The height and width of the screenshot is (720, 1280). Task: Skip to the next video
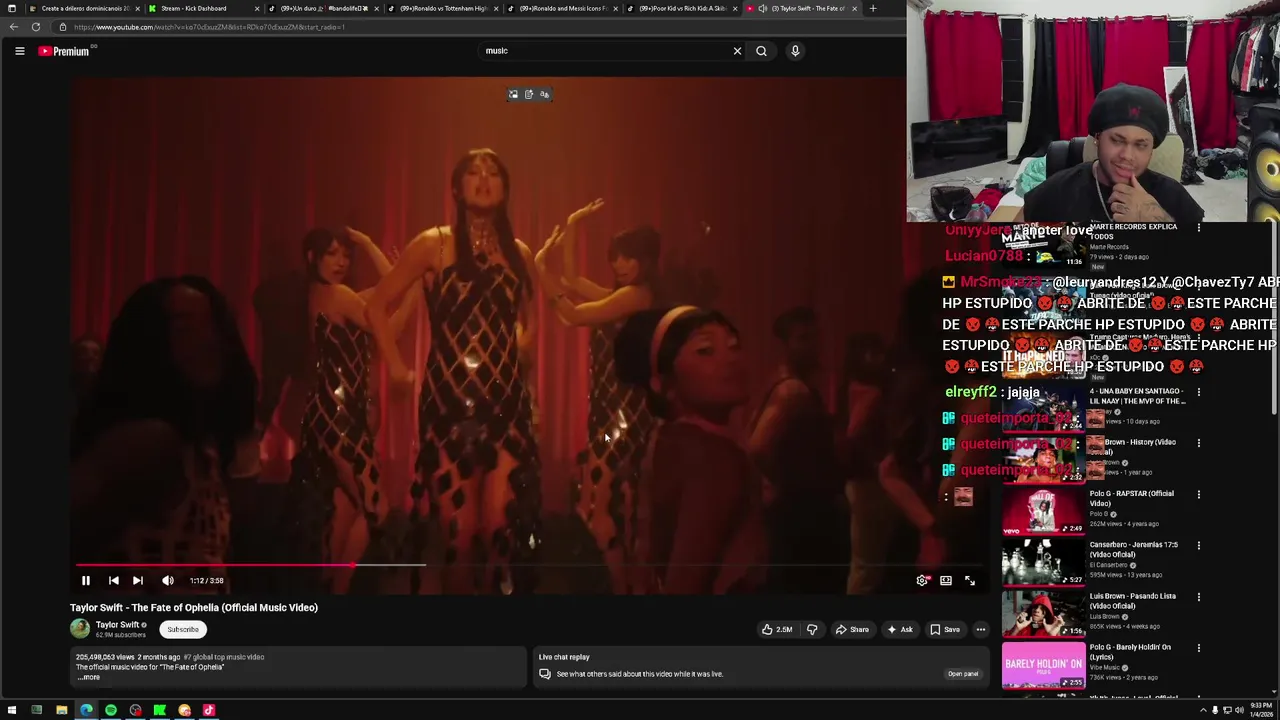tap(138, 580)
